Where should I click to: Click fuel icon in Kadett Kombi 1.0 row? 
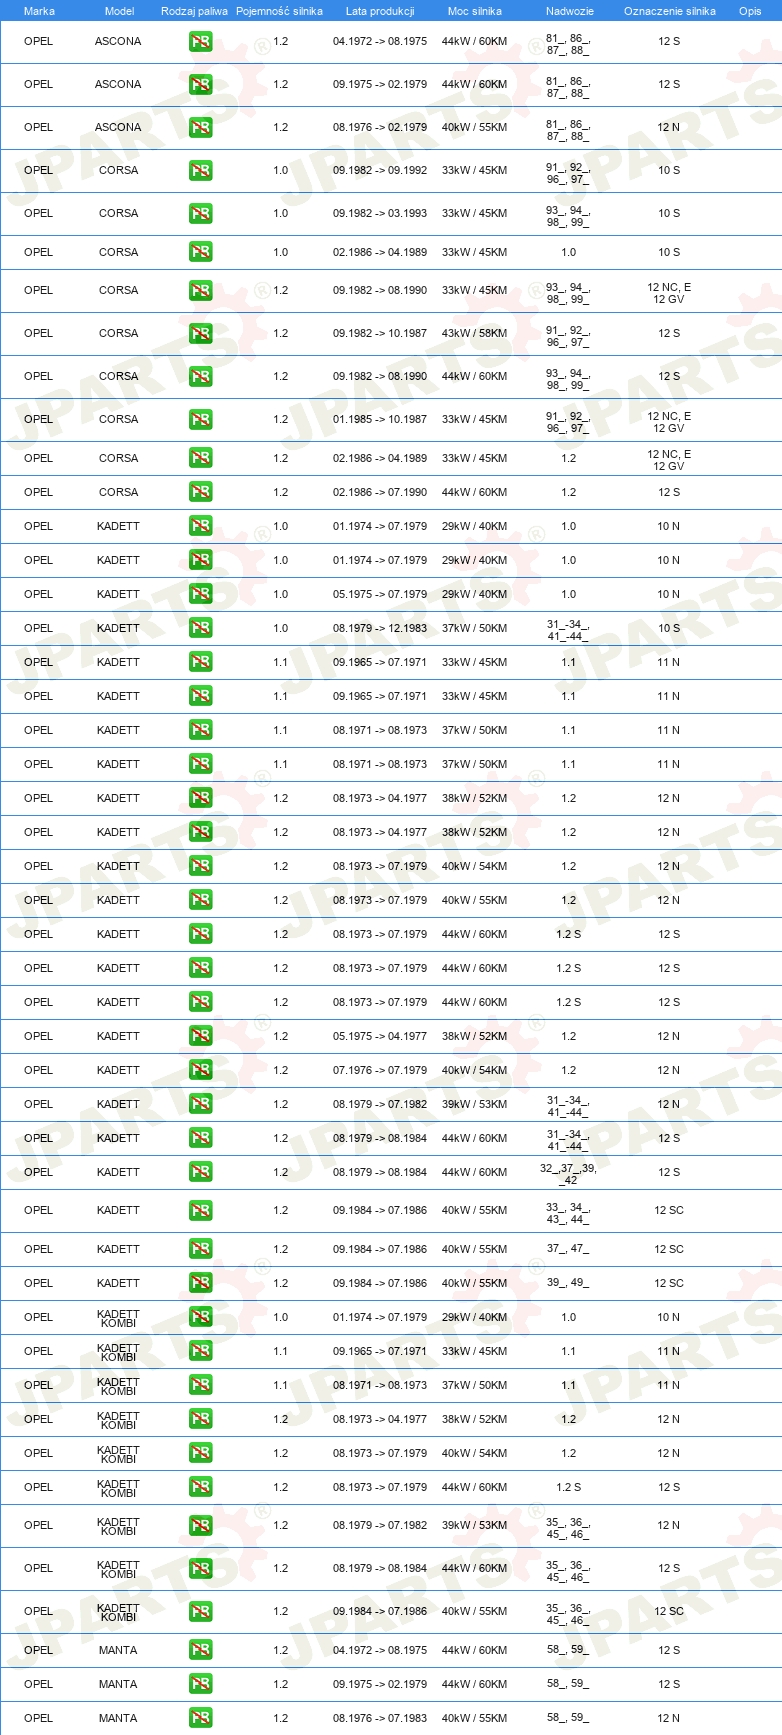(x=200, y=1318)
